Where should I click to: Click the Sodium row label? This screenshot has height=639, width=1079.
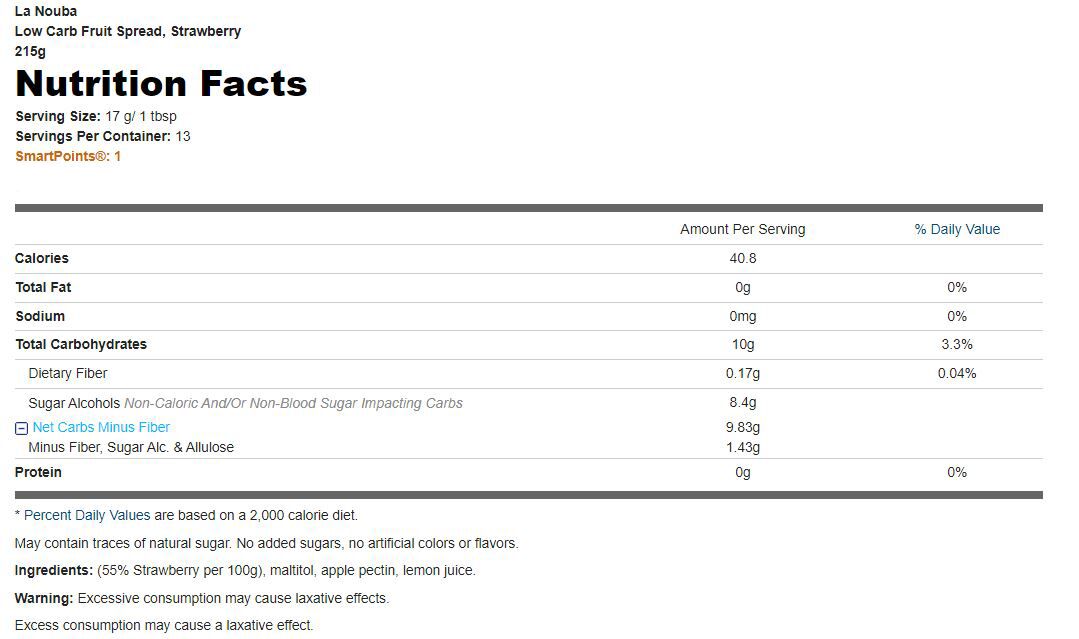(x=40, y=316)
